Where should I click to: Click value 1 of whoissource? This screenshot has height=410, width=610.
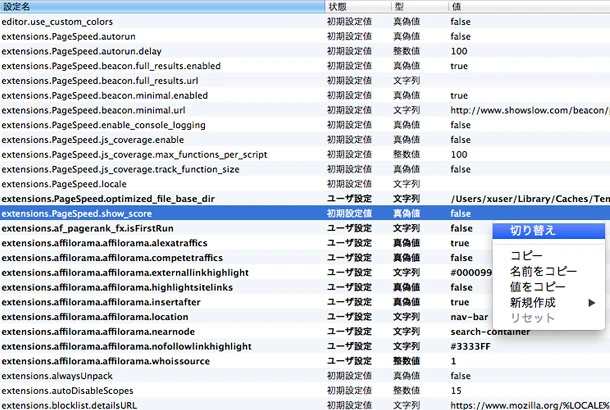(x=453, y=361)
